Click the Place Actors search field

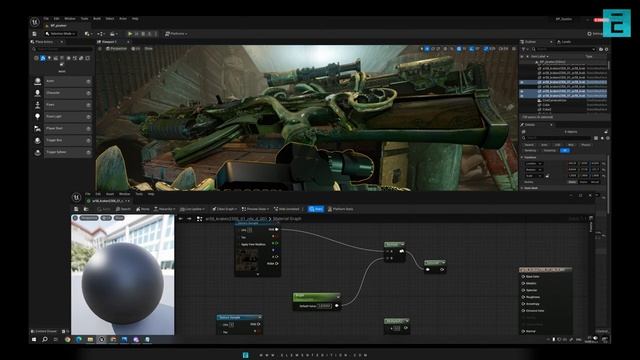click(62, 49)
